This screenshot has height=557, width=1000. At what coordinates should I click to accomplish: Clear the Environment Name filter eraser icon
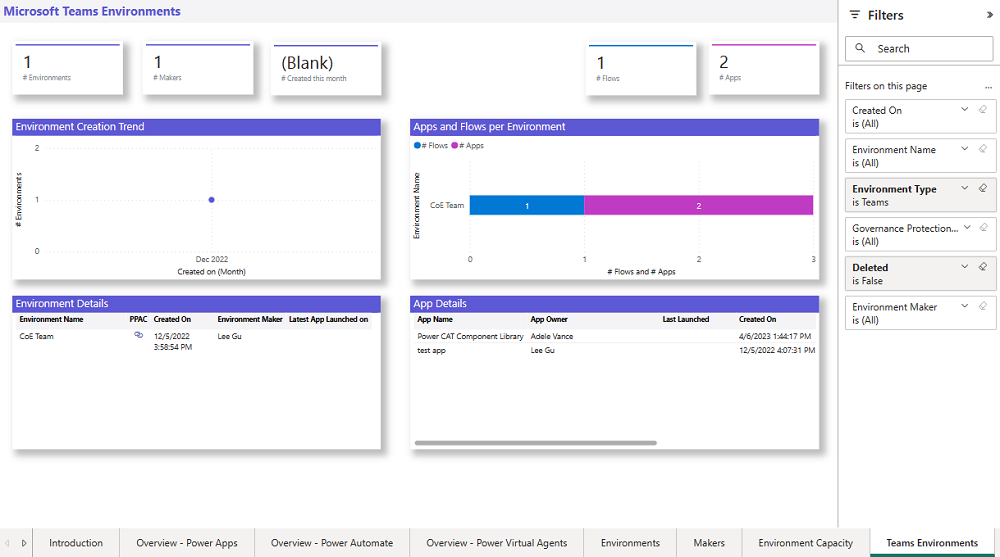click(x=983, y=149)
